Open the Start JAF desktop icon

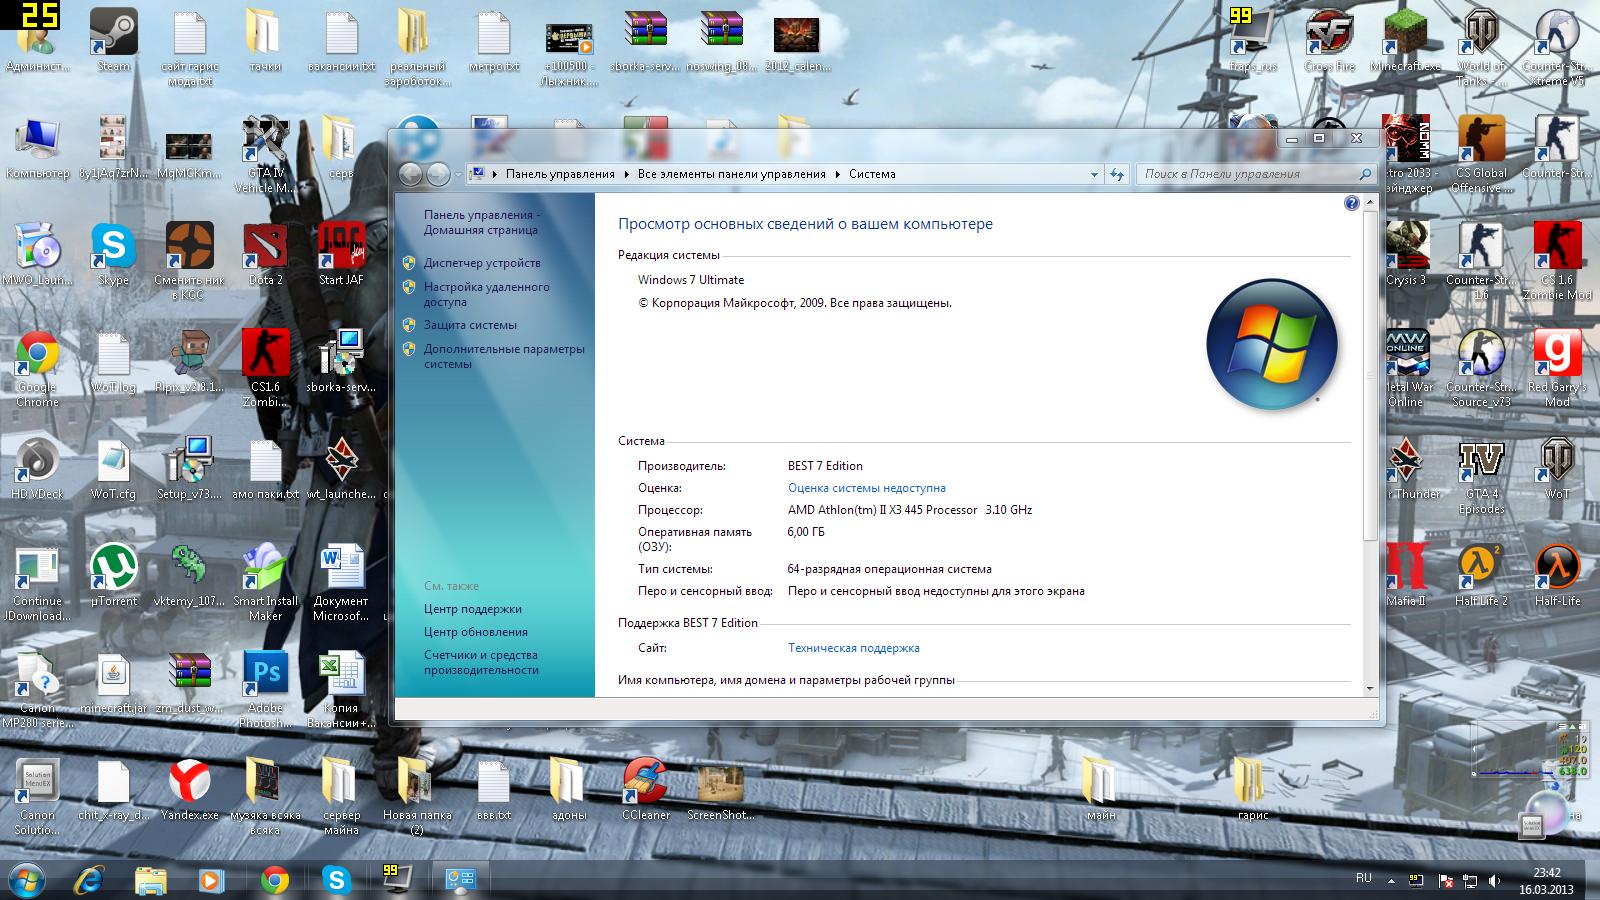point(341,254)
